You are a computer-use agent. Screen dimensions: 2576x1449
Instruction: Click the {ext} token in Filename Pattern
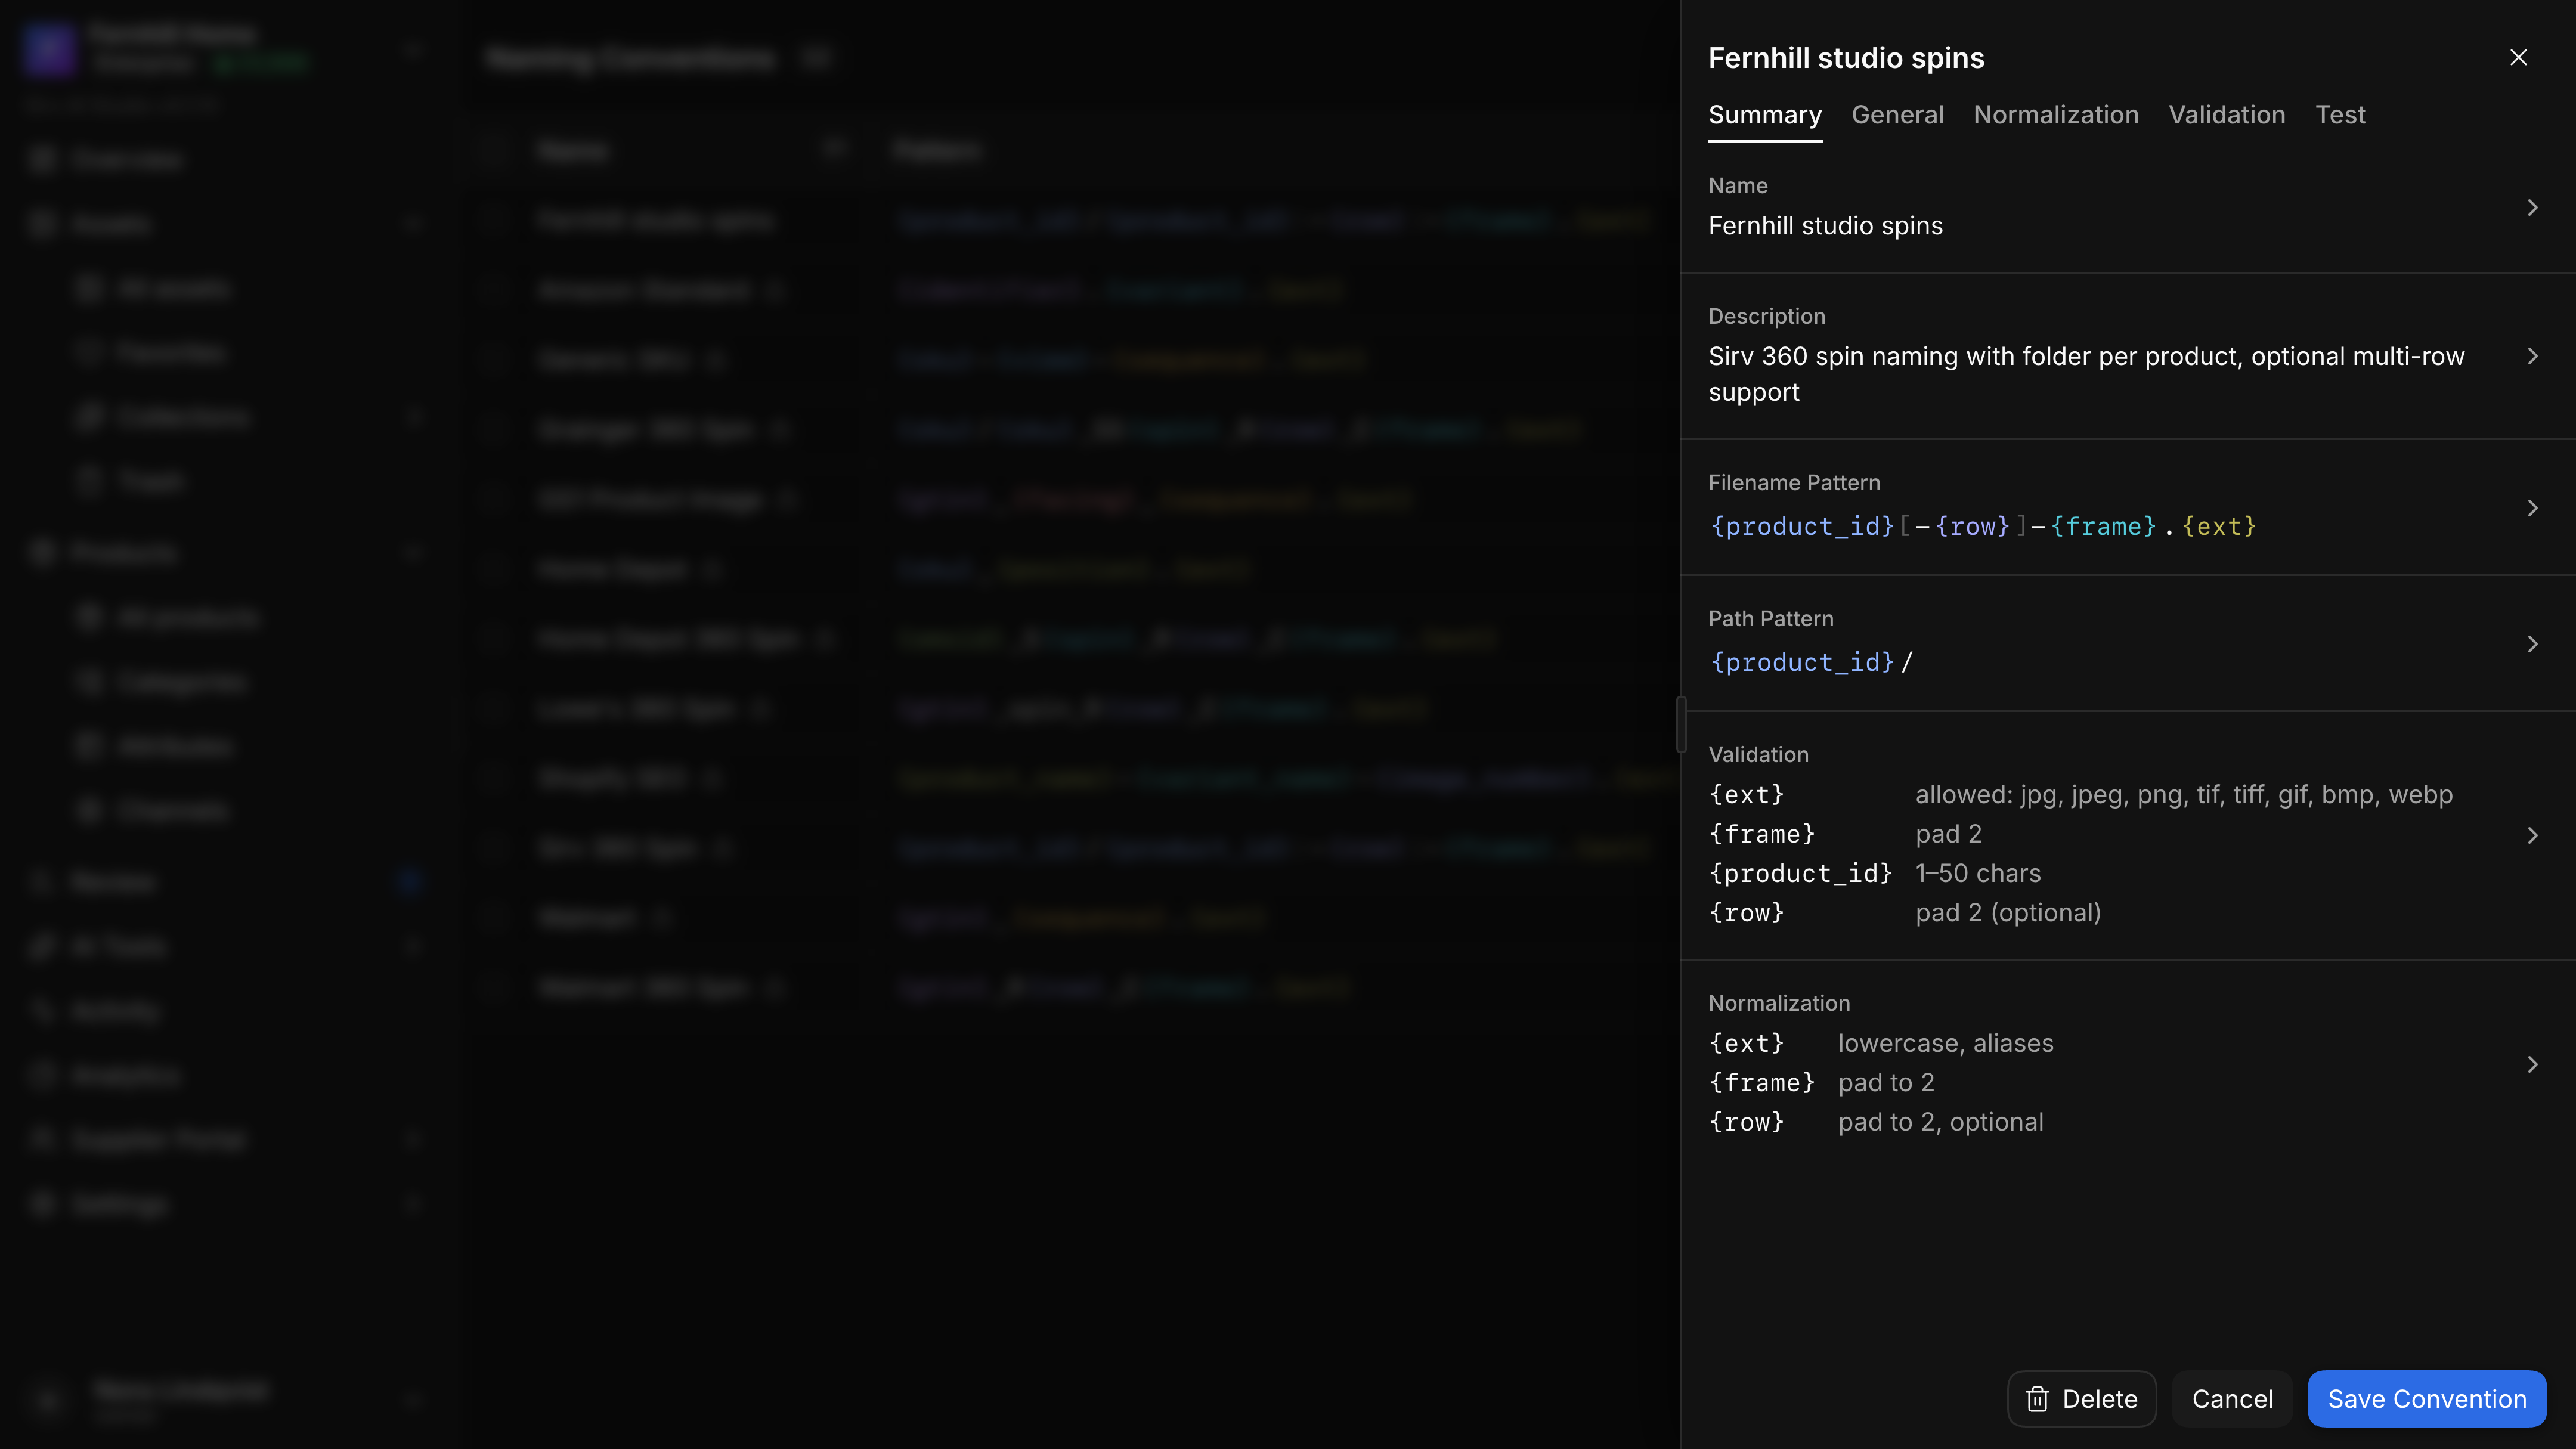2219,527
